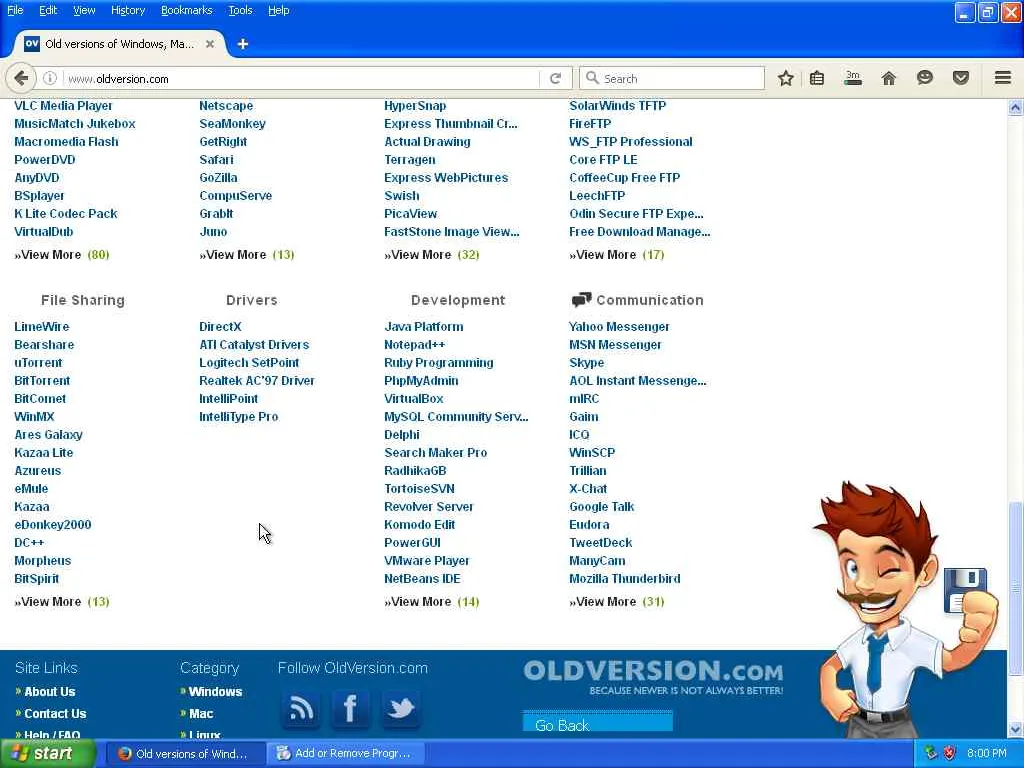This screenshot has height=768, width=1024.
Task: Open the FireFTP link
Action: pyautogui.click(x=590, y=124)
